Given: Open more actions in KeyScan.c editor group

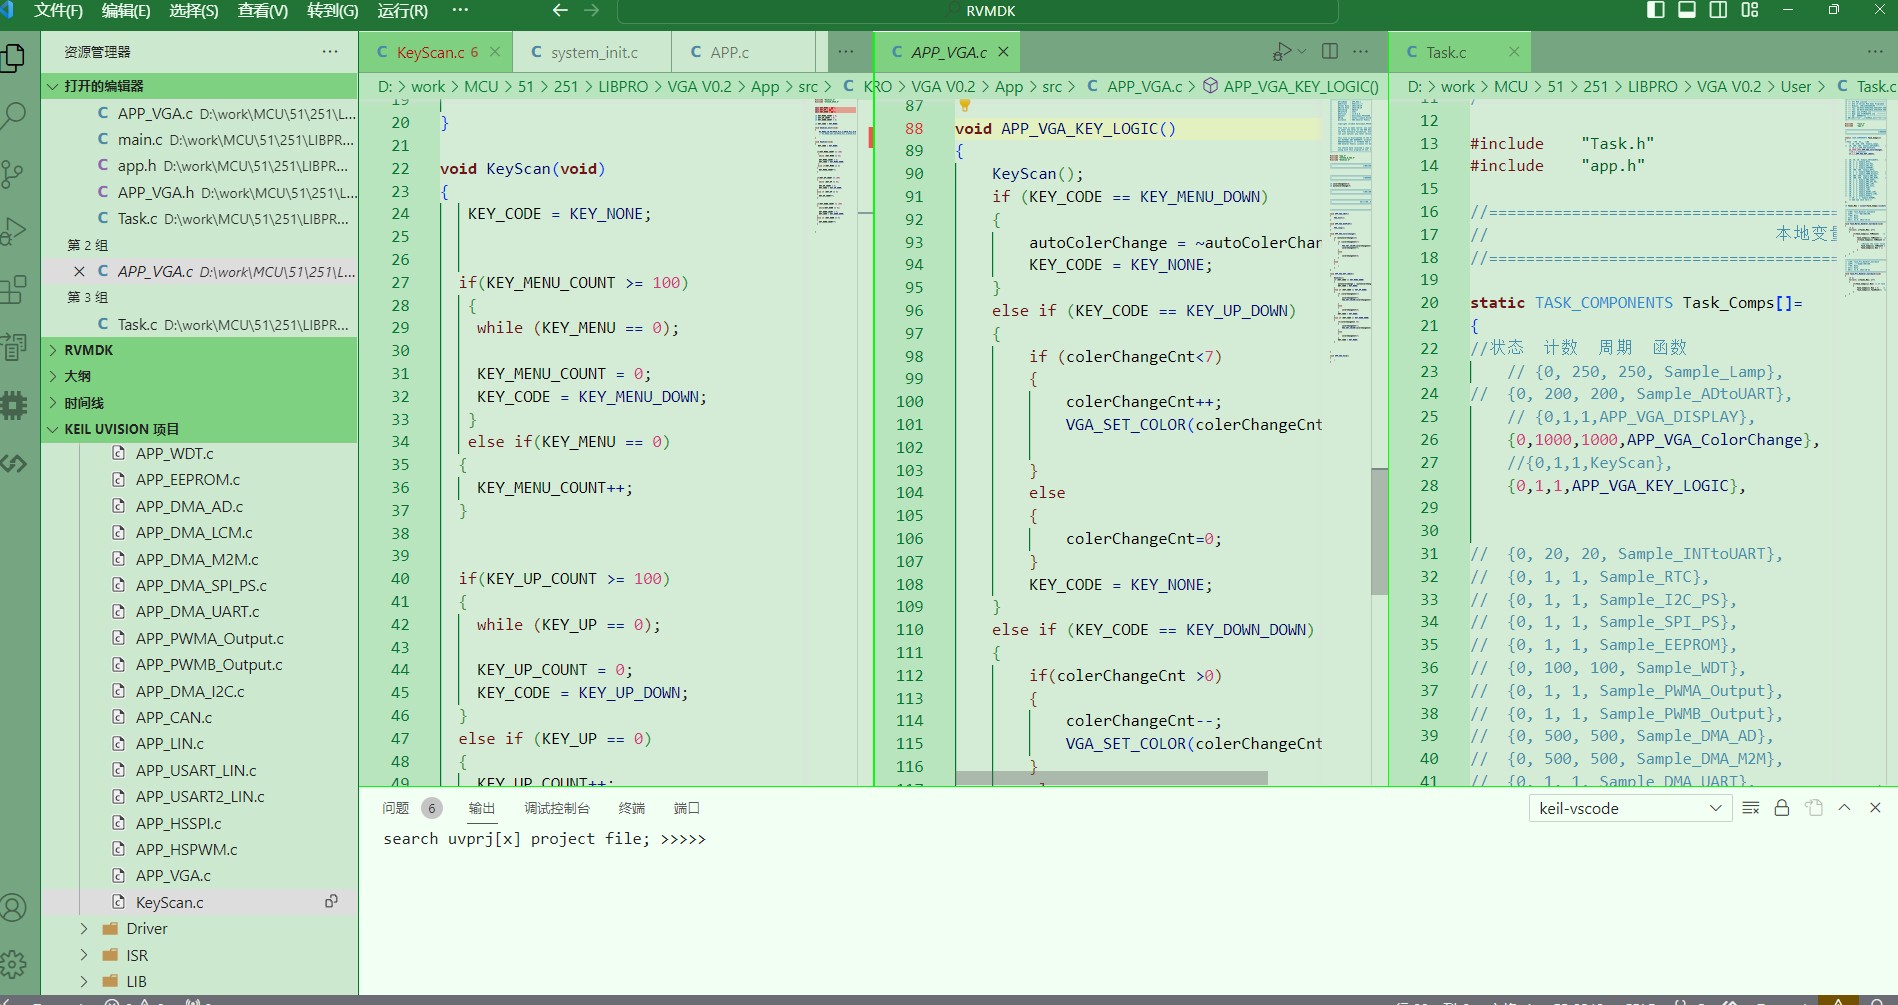Looking at the screenshot, I should click(846, 51).
